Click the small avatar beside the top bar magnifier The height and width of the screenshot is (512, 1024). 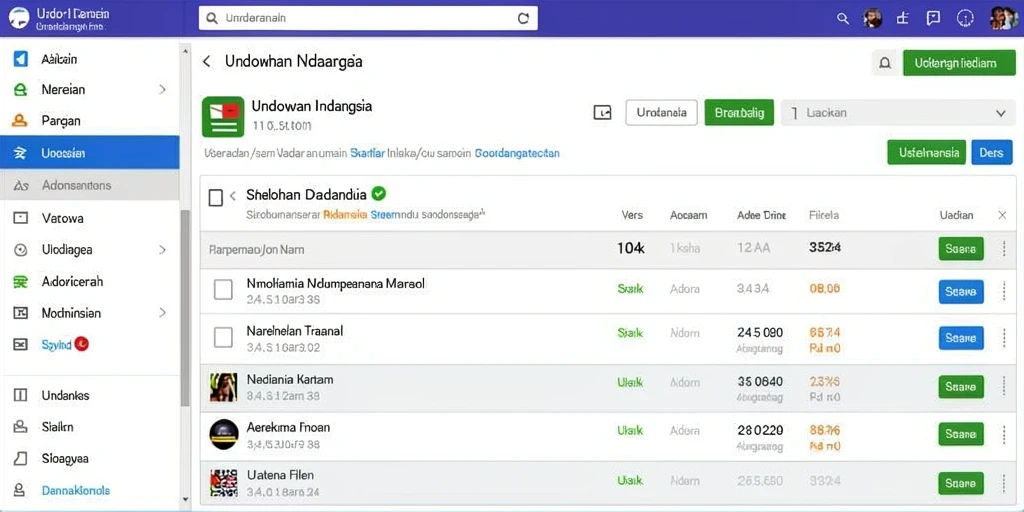pyautogui.click(x=873, y=18)
